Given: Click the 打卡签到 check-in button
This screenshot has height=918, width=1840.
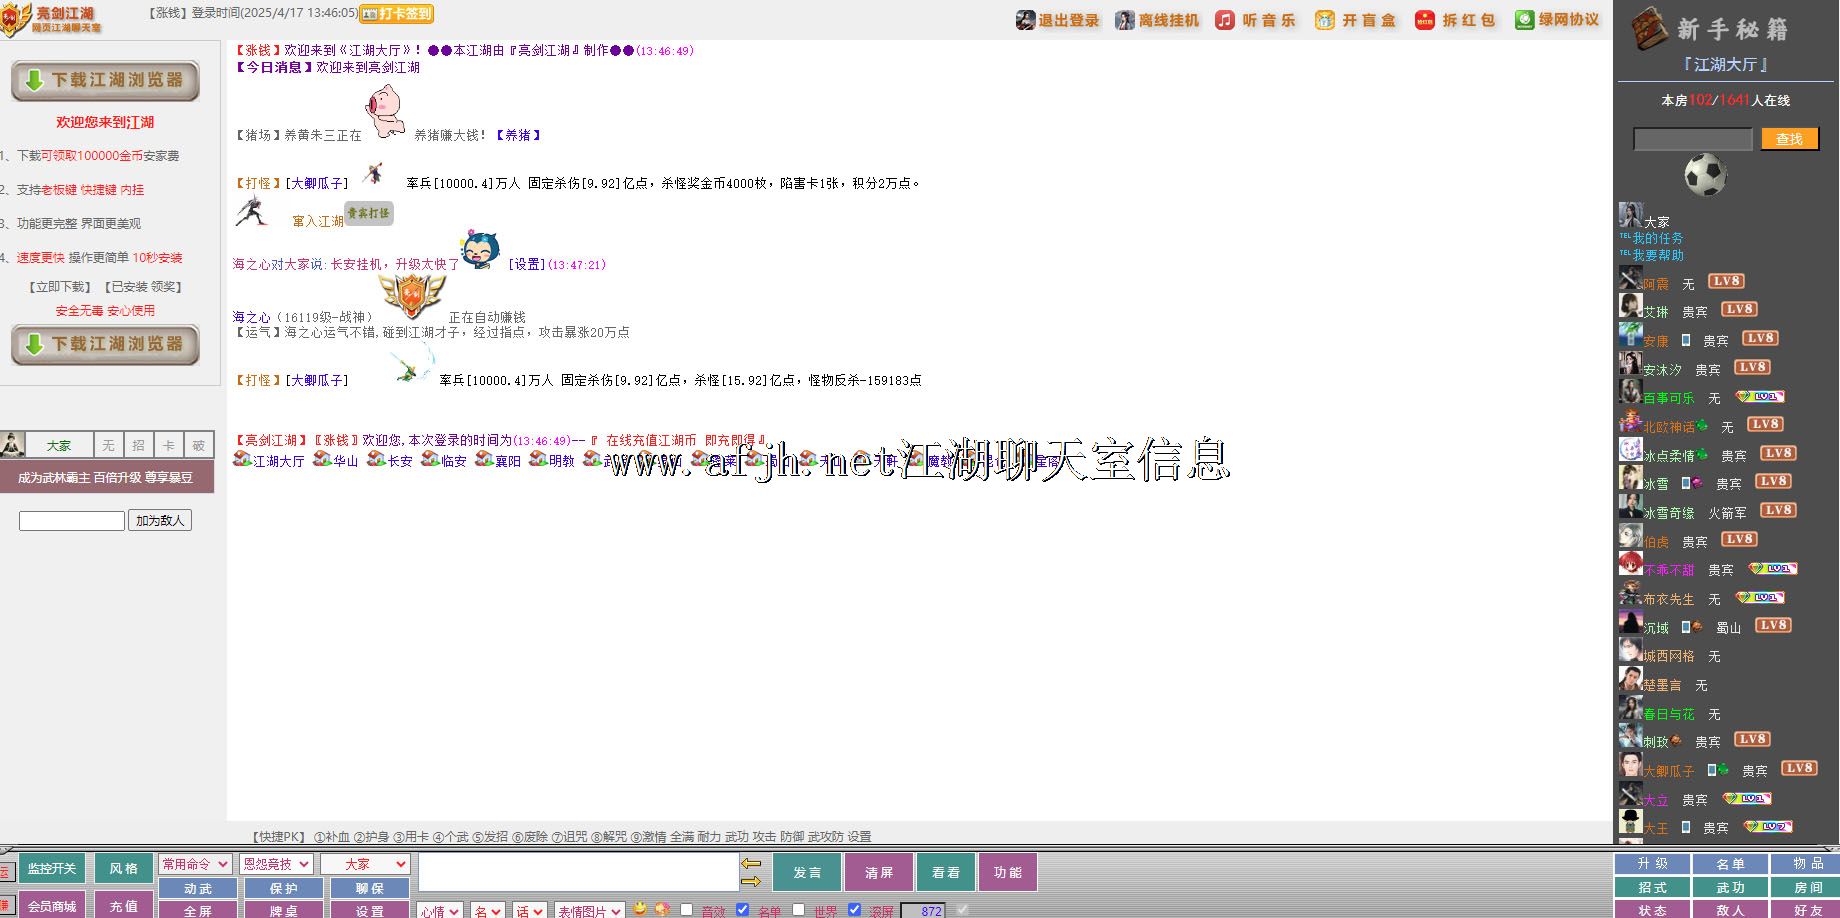Looking at the screenshot, I should tap(397, 14).
